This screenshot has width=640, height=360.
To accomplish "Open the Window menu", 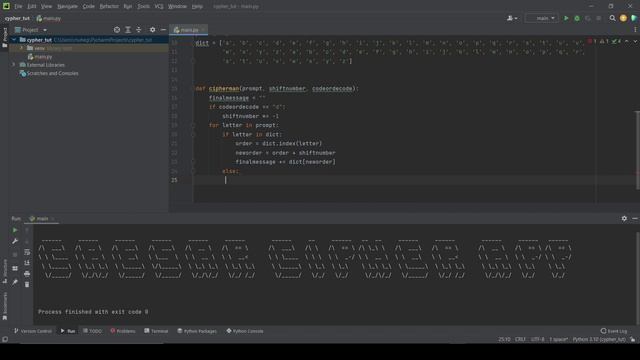I will tap(178, 7).
